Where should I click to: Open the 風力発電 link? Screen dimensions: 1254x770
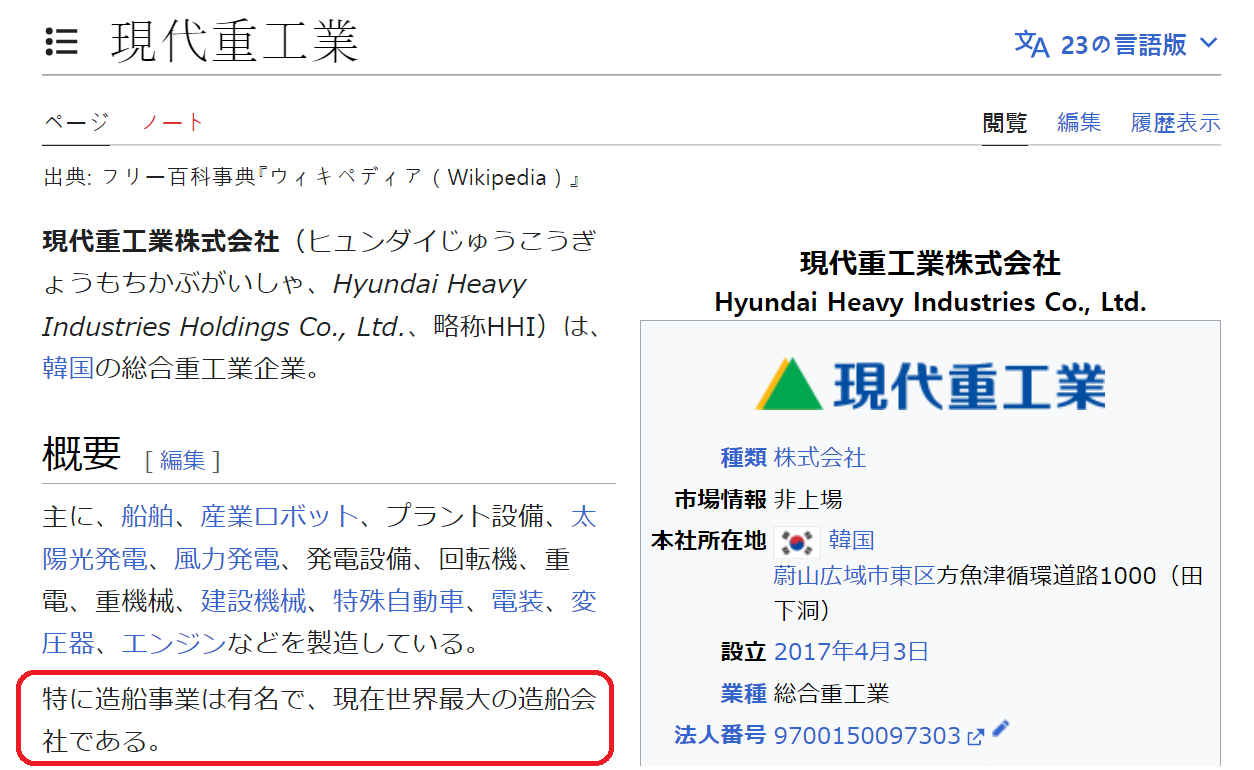(x=226, y=558)
